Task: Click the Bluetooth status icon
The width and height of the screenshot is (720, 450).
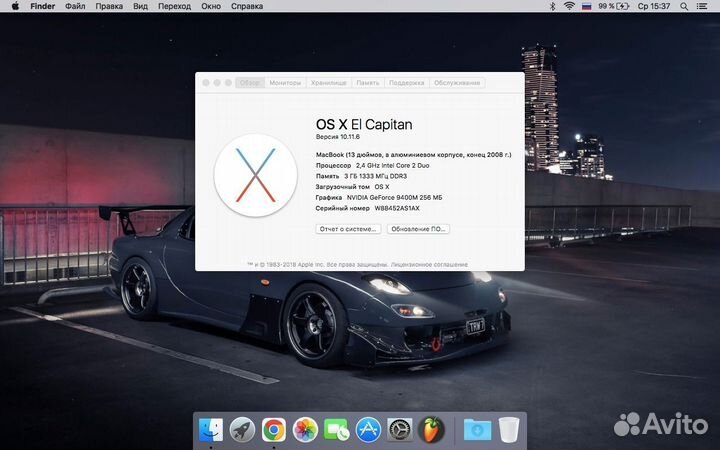Action: click(x=553, y=6)
